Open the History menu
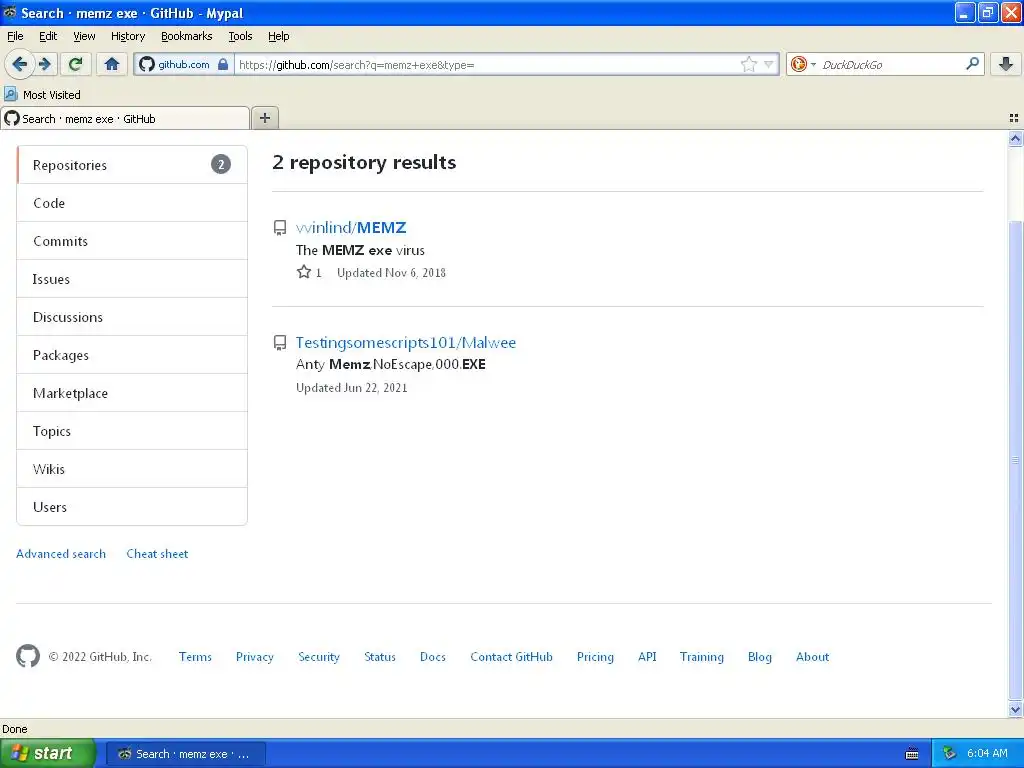 (127, 36)
